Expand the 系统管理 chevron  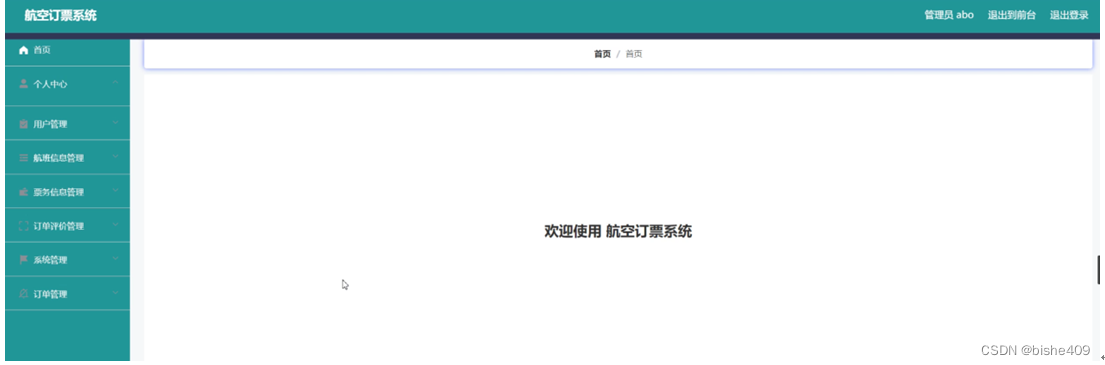(x=116, y=259)
